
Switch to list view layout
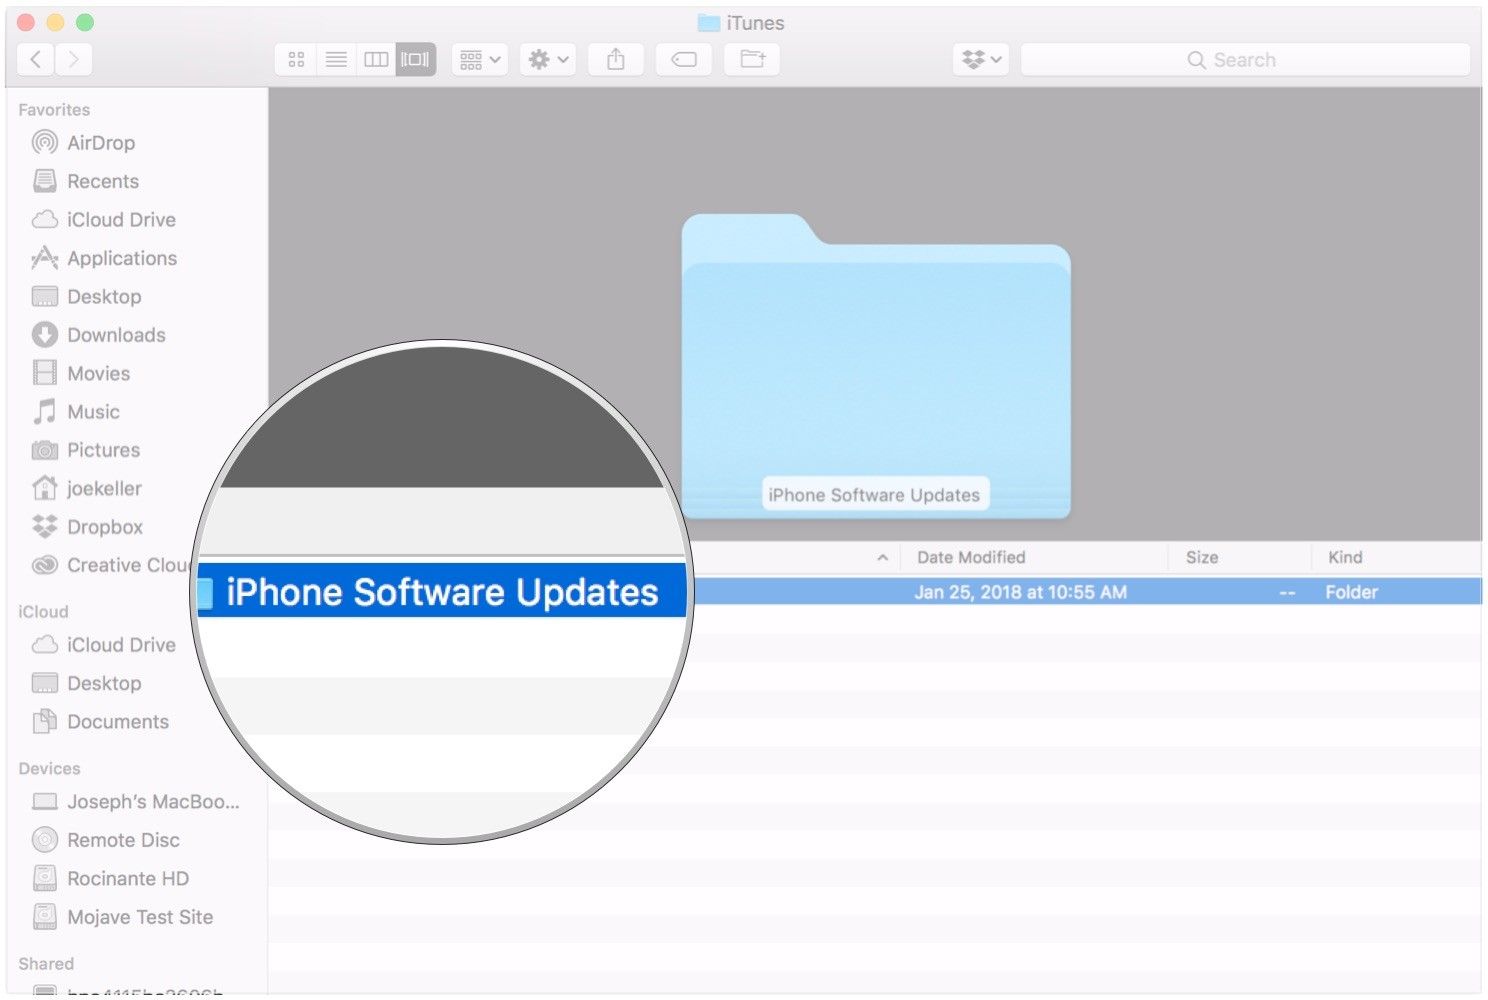tap(336, 59)
